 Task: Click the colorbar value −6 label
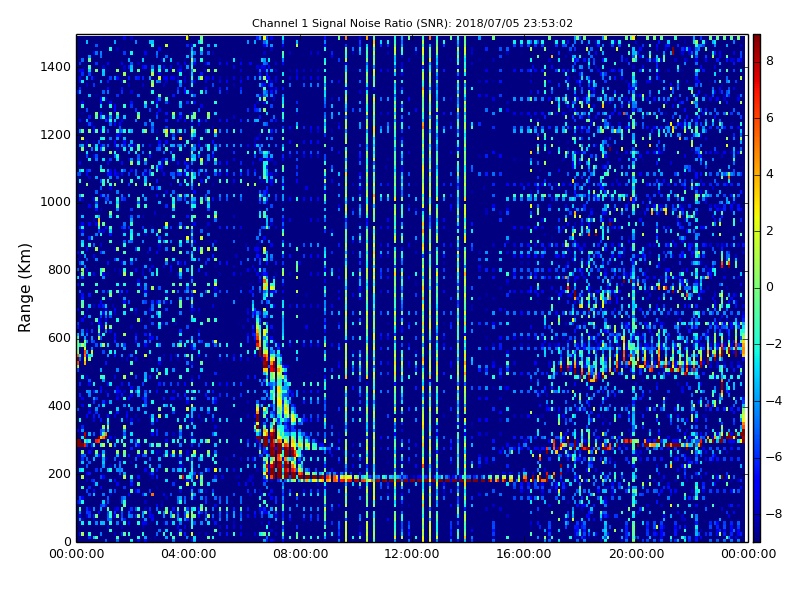pos(774,457)
